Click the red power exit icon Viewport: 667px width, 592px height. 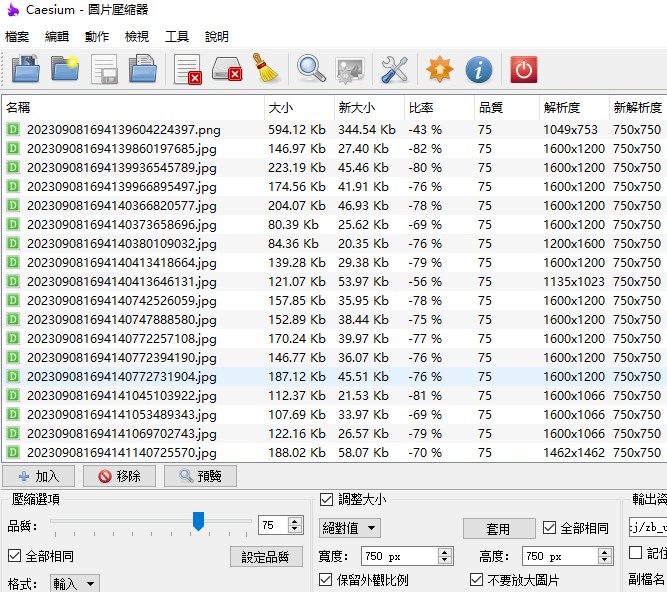523,69
